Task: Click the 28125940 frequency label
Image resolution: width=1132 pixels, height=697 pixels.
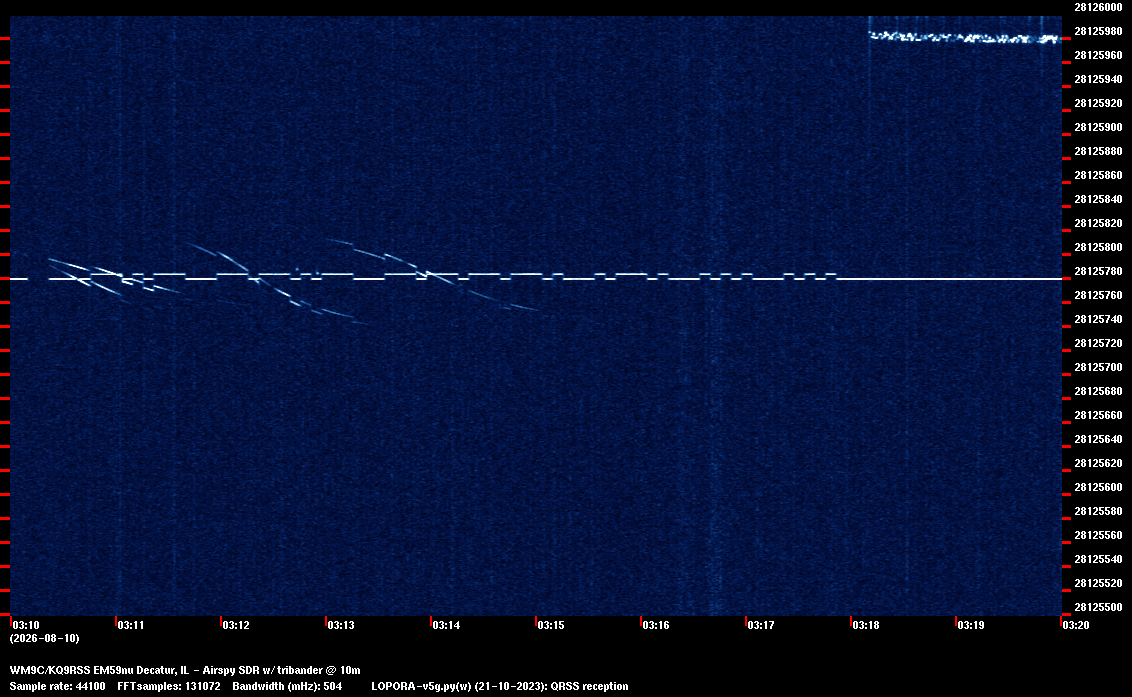Action: (x=1098, y=79)
